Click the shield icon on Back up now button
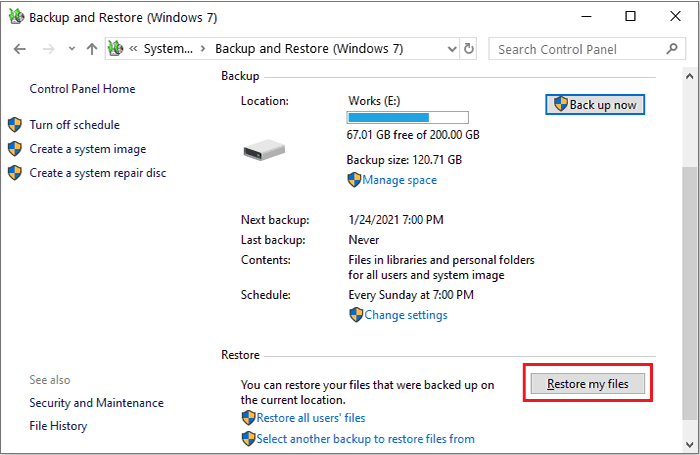The width and height of the screenshot is (700, 455). click(561, 104)
